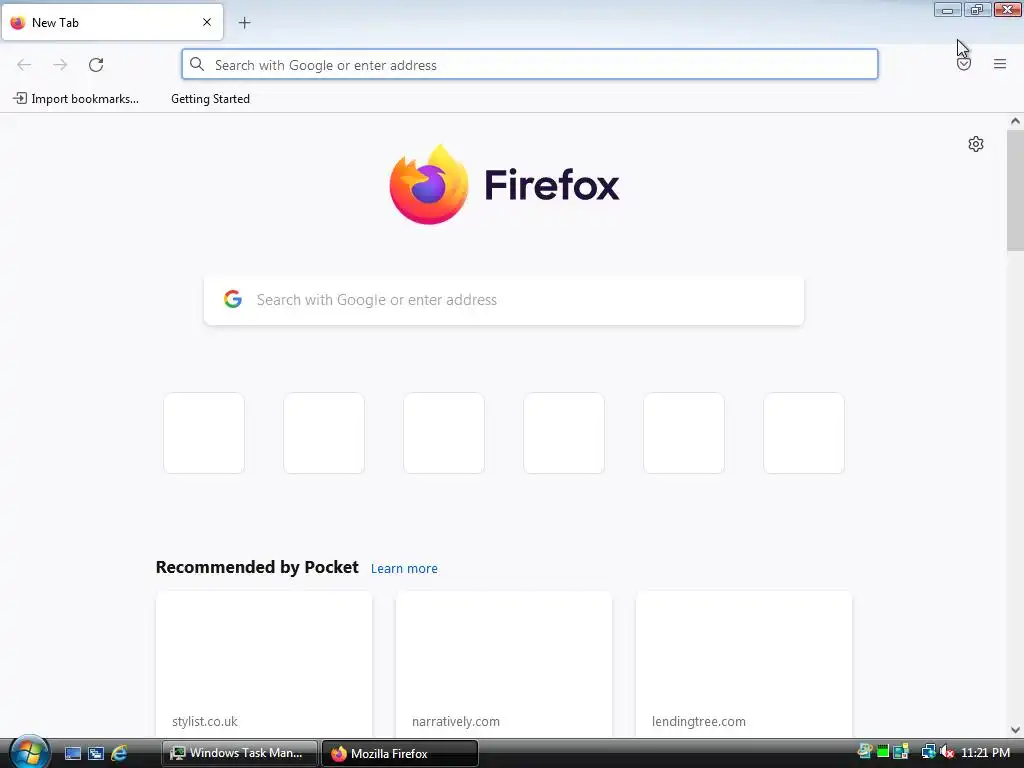Image resolution: width=1024 pixels, height=768 pixels.
Task: Open Firefox application menu
Action: 1000,64
